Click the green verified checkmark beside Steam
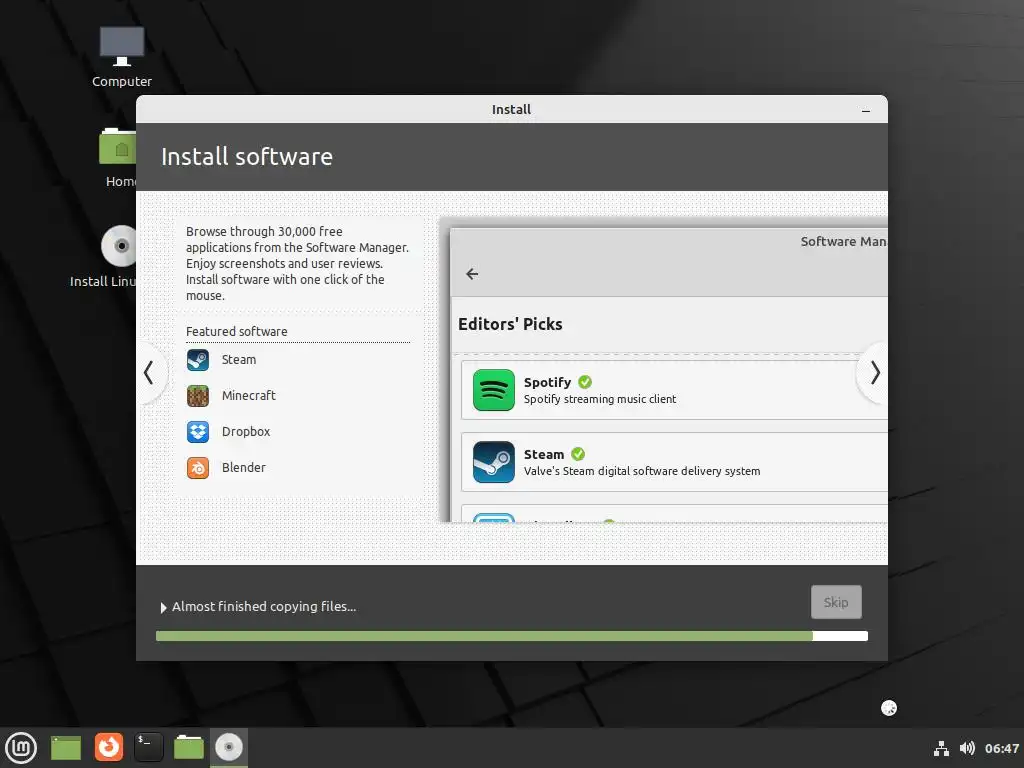This screenshot has height=768, width=1024. tap(578, 454)
